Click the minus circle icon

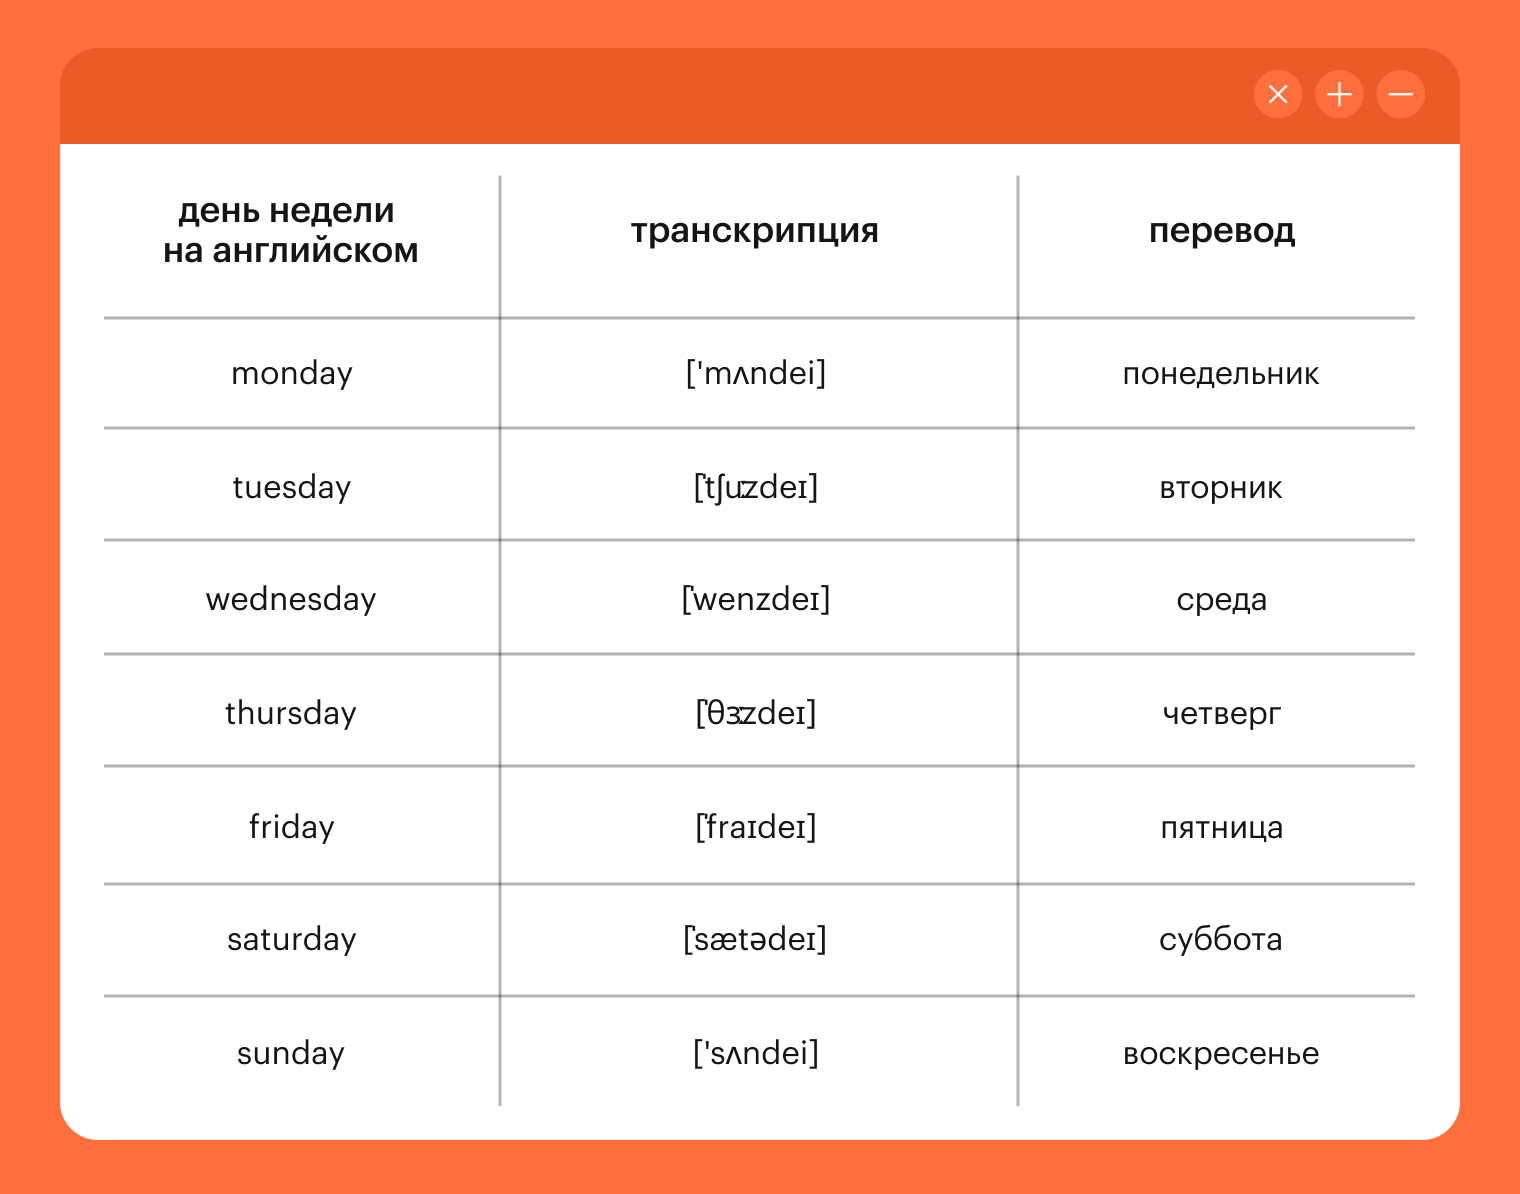pos(1400,95)
